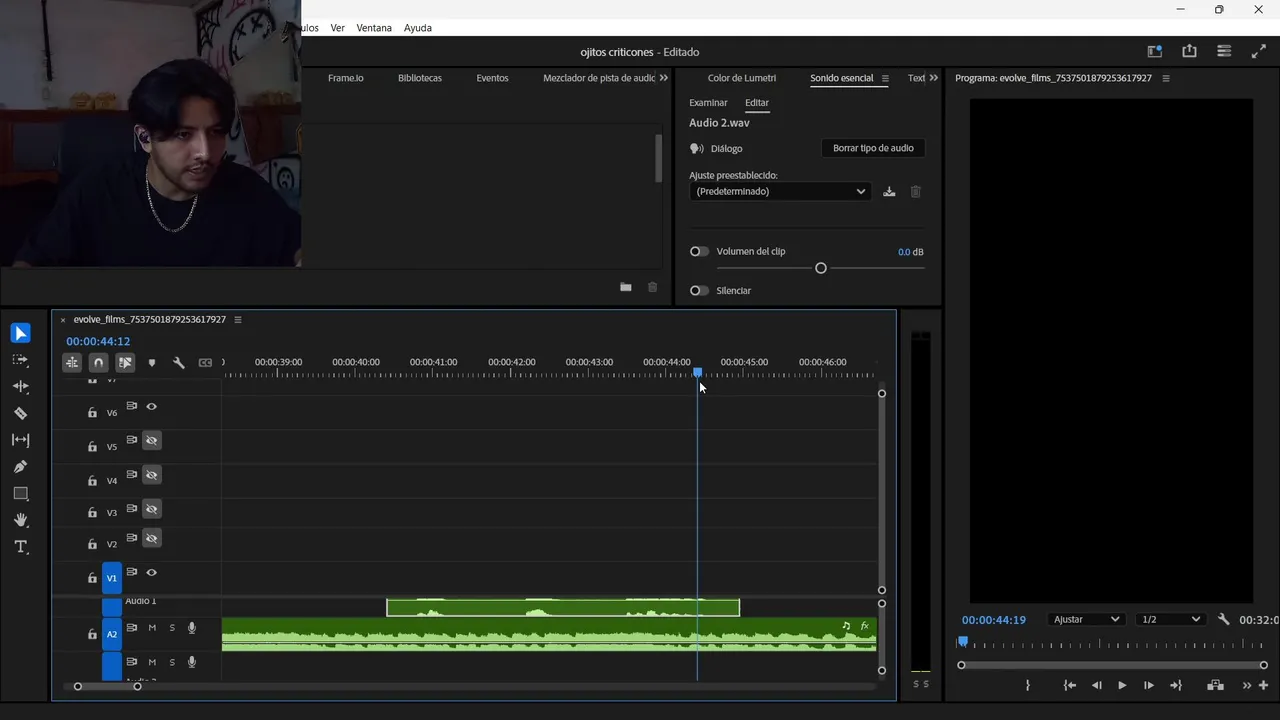
Task: Go to In point in program monitor
Action: 1070,686
